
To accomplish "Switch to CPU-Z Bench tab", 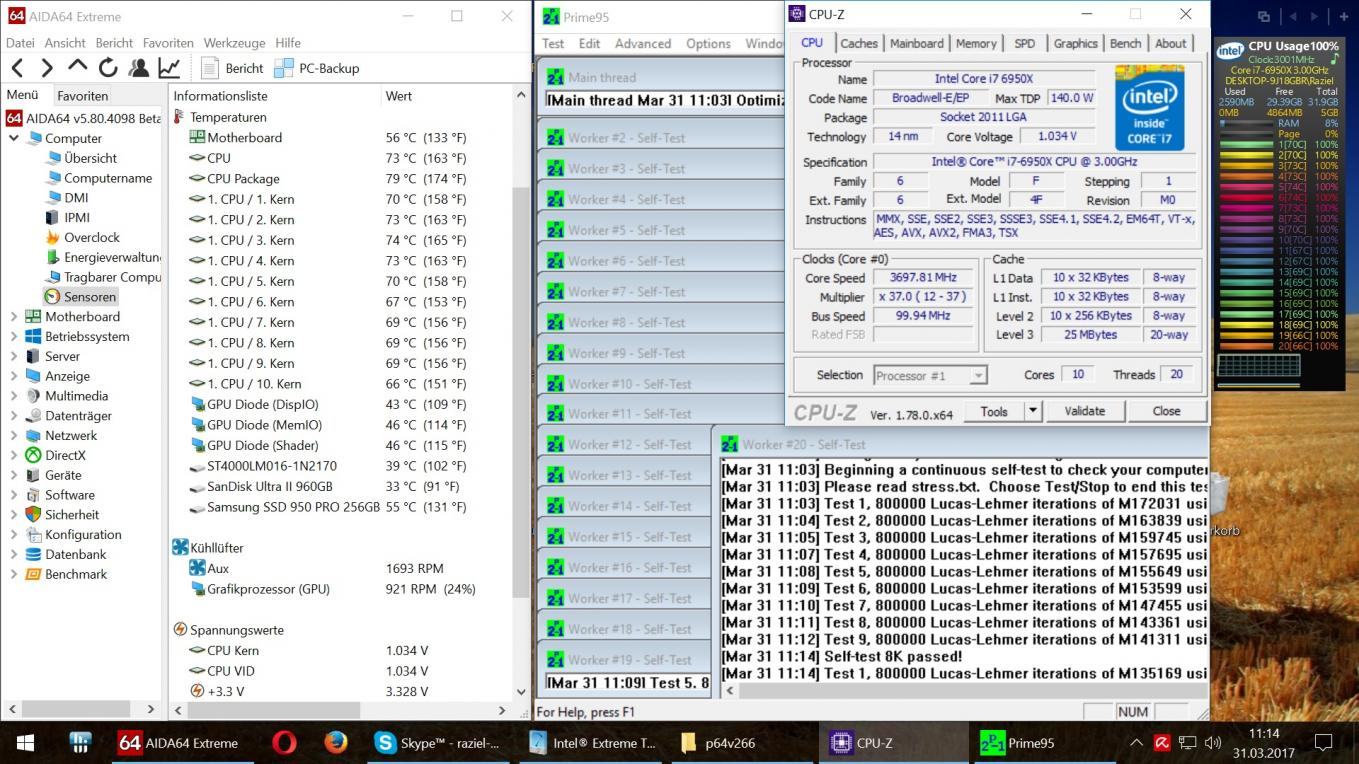I will [x=1125, y=43].
